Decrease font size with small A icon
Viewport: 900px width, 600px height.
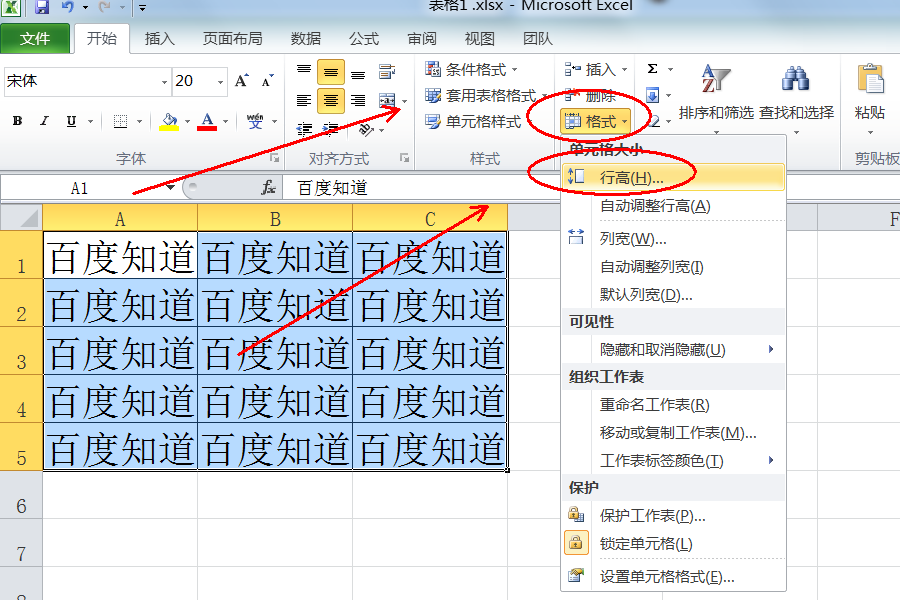click(x=267, y=81)
